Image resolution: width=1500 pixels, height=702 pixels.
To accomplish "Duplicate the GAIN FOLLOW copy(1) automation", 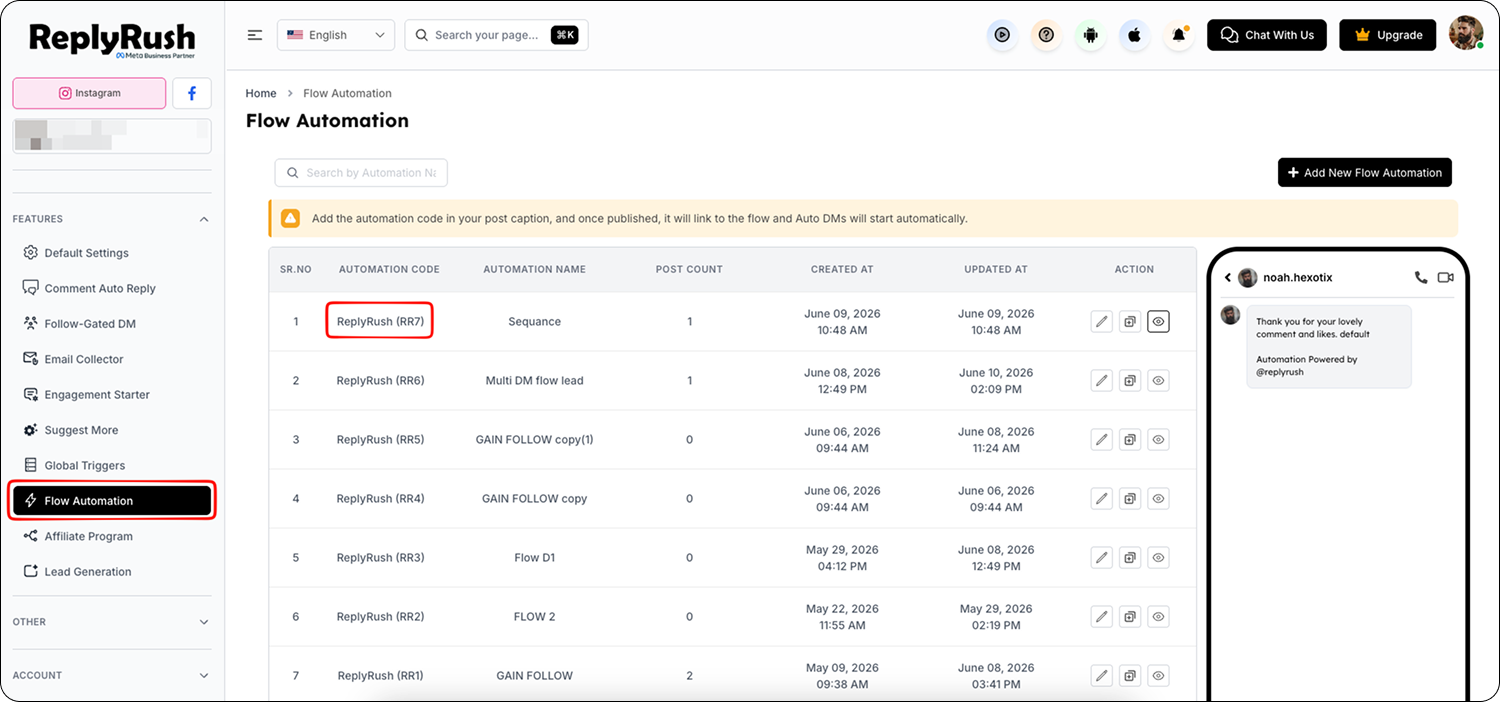I will point(1130,440).
